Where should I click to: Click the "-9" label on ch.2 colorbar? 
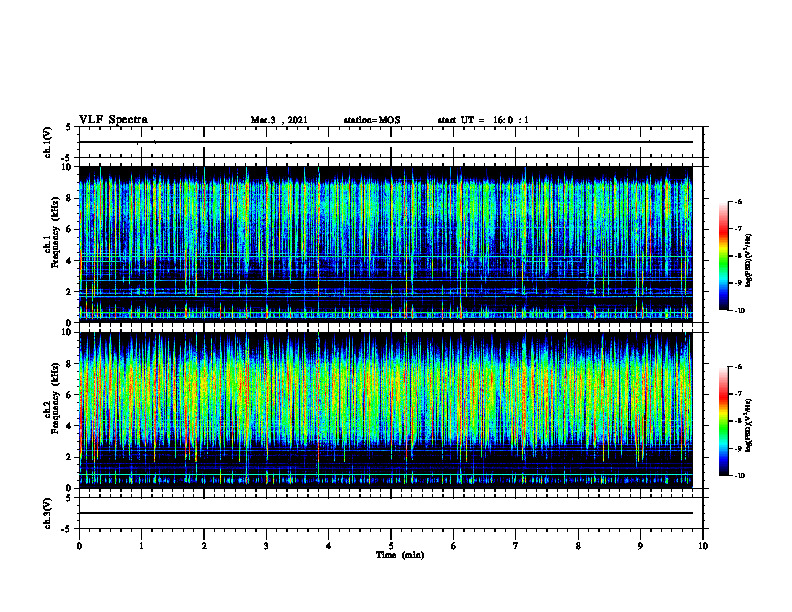[x=738, y=448]
